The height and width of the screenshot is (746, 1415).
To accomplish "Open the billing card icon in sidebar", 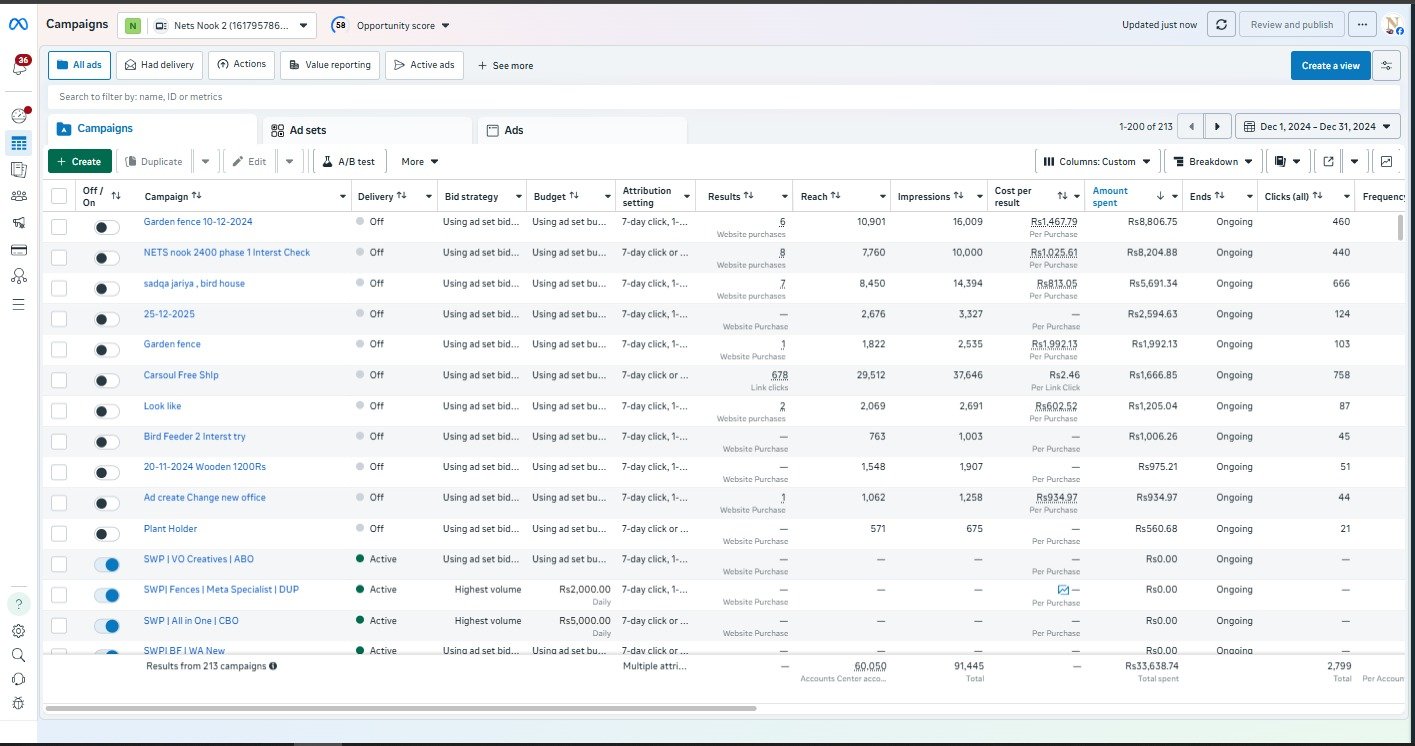I will pyautogui.click(x=19, y=249).
